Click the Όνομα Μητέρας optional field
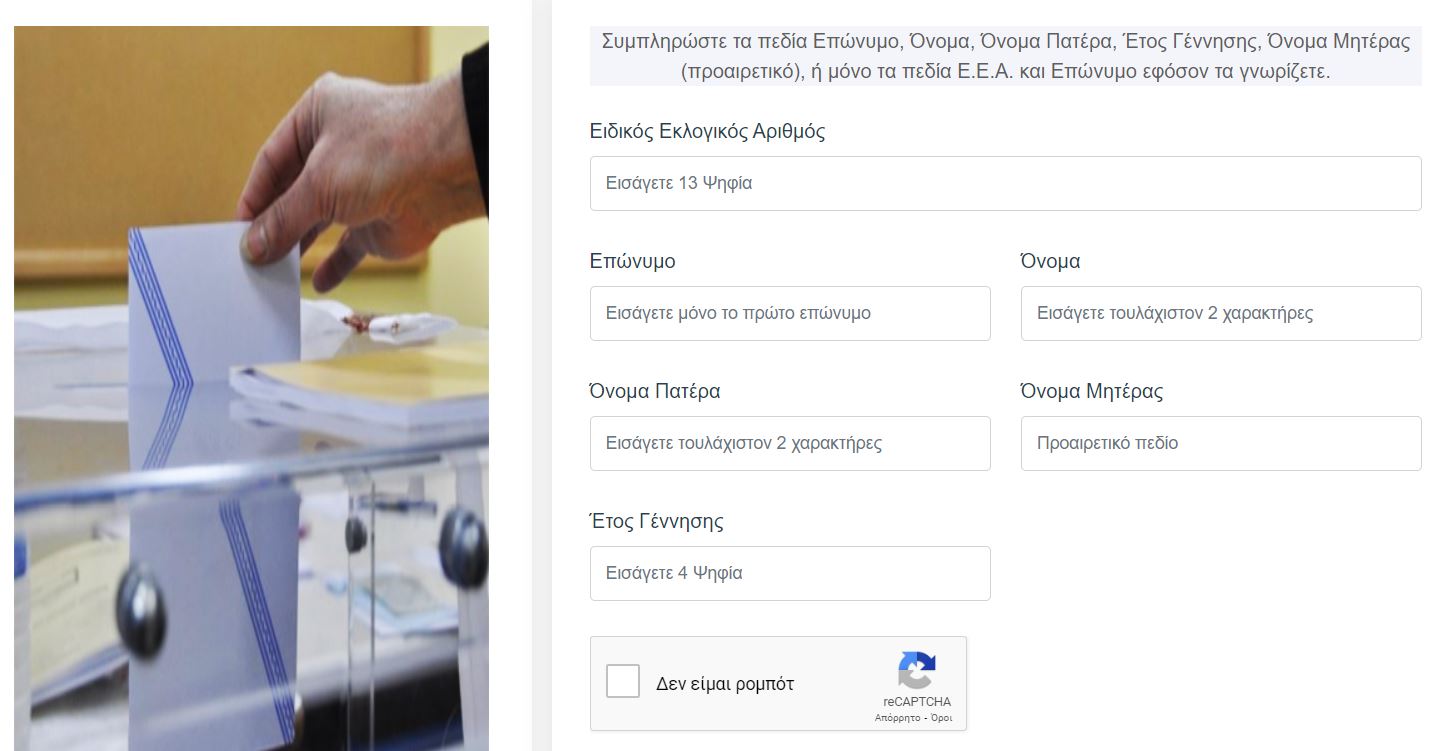This screenshot has height=751, width=1444. tap(1220, 444)
